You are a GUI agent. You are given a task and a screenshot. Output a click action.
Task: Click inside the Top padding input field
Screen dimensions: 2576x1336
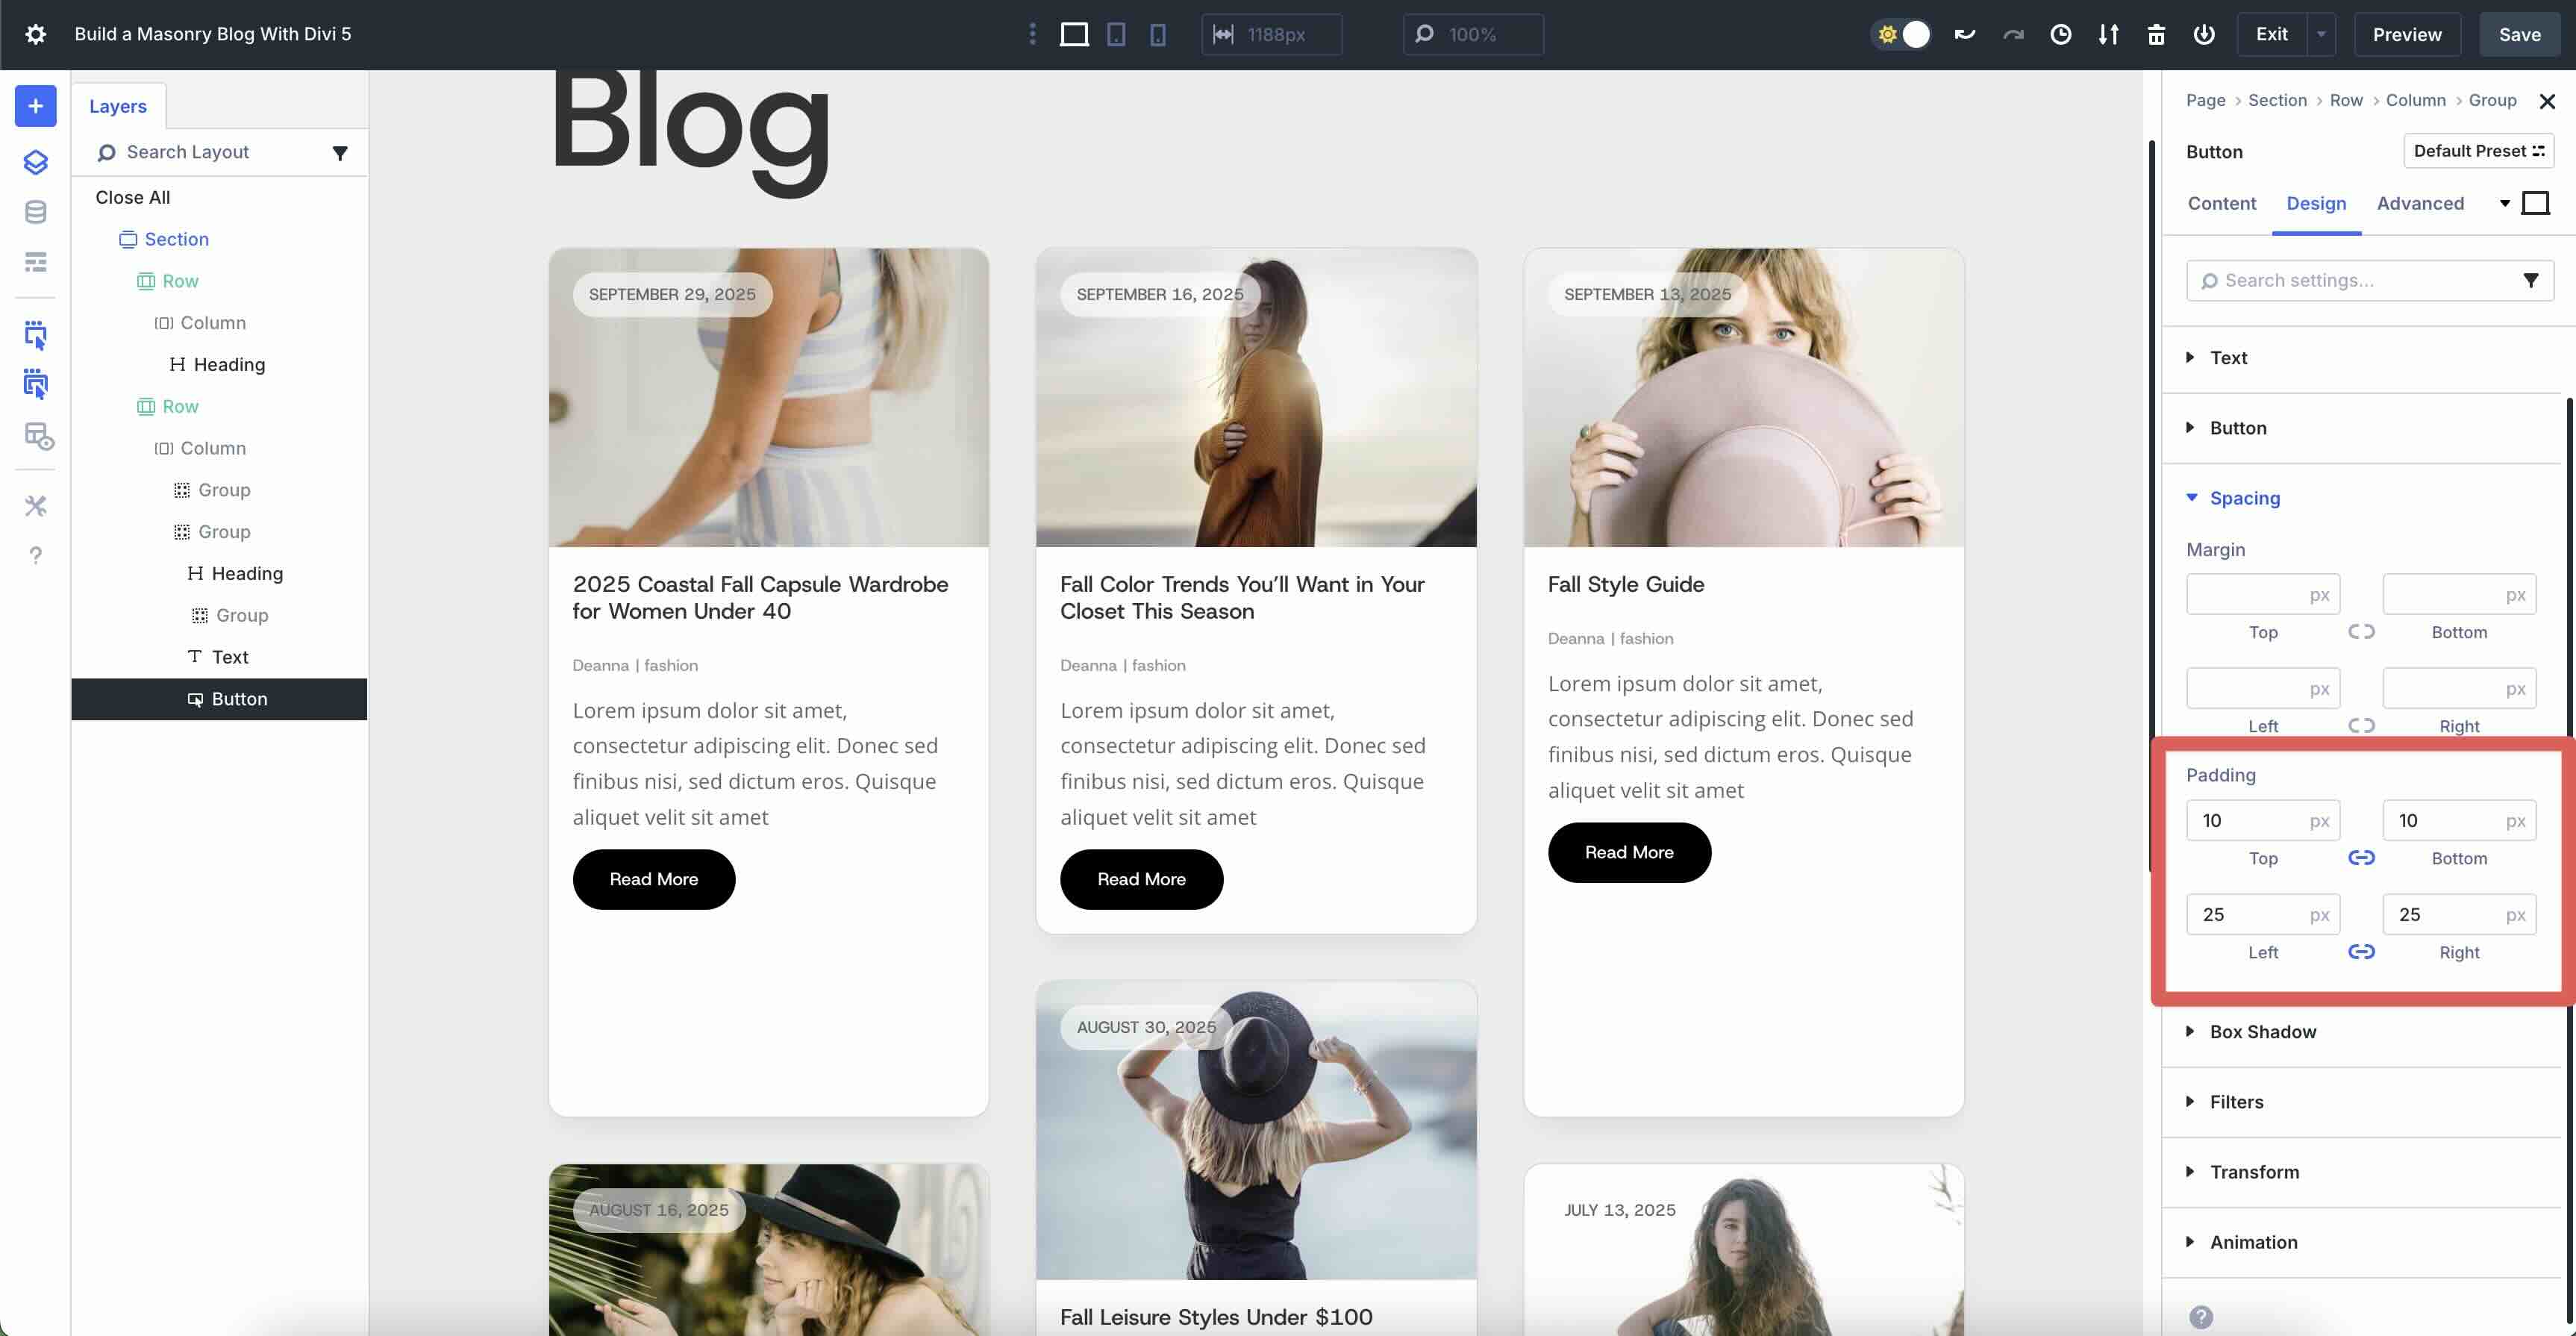(x=2263, y=820)
